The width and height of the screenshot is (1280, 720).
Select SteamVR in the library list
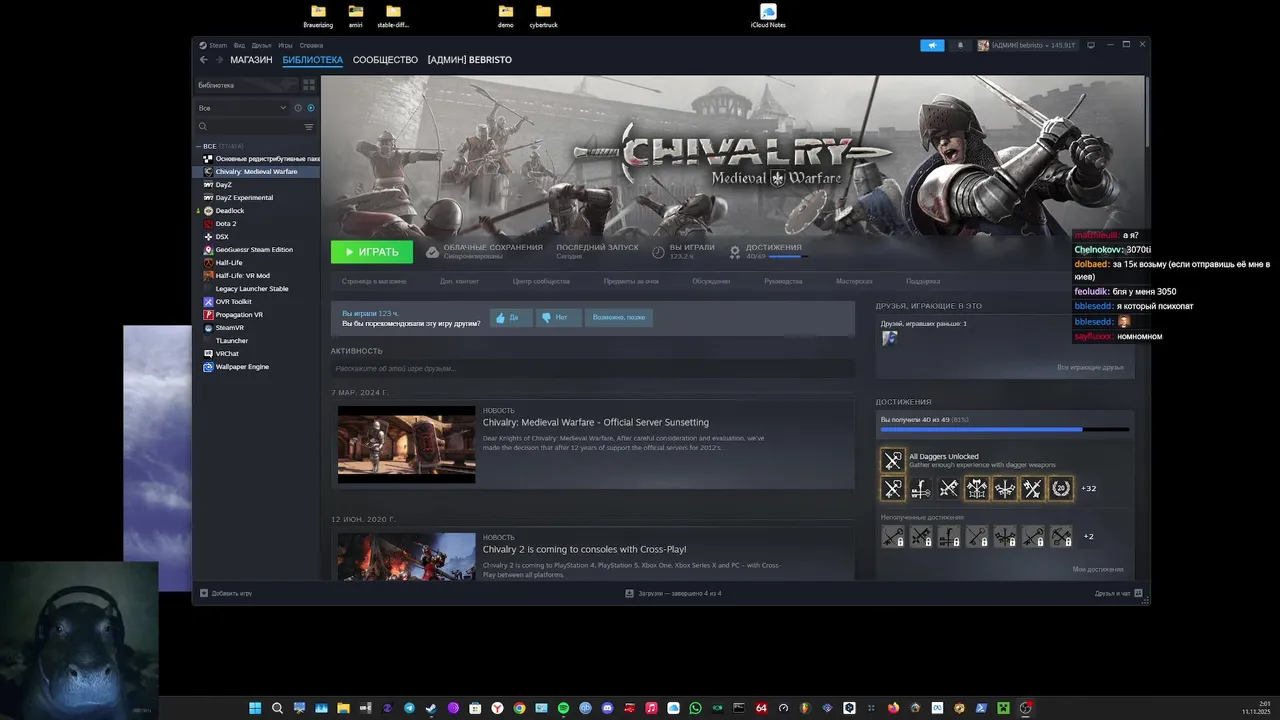point(256,328)
